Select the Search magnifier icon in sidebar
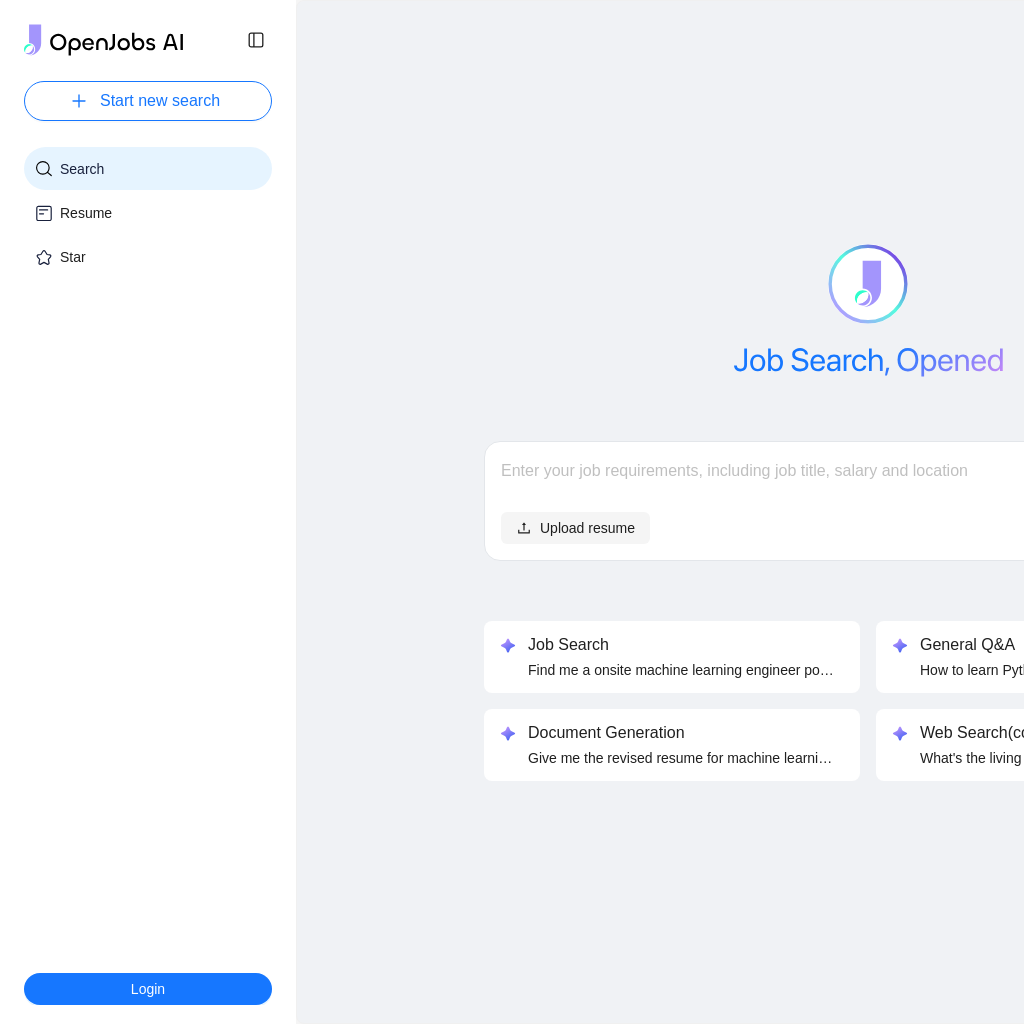Screen dimensions: 1024x1024 pyautogui.click(x=44, y=168)
